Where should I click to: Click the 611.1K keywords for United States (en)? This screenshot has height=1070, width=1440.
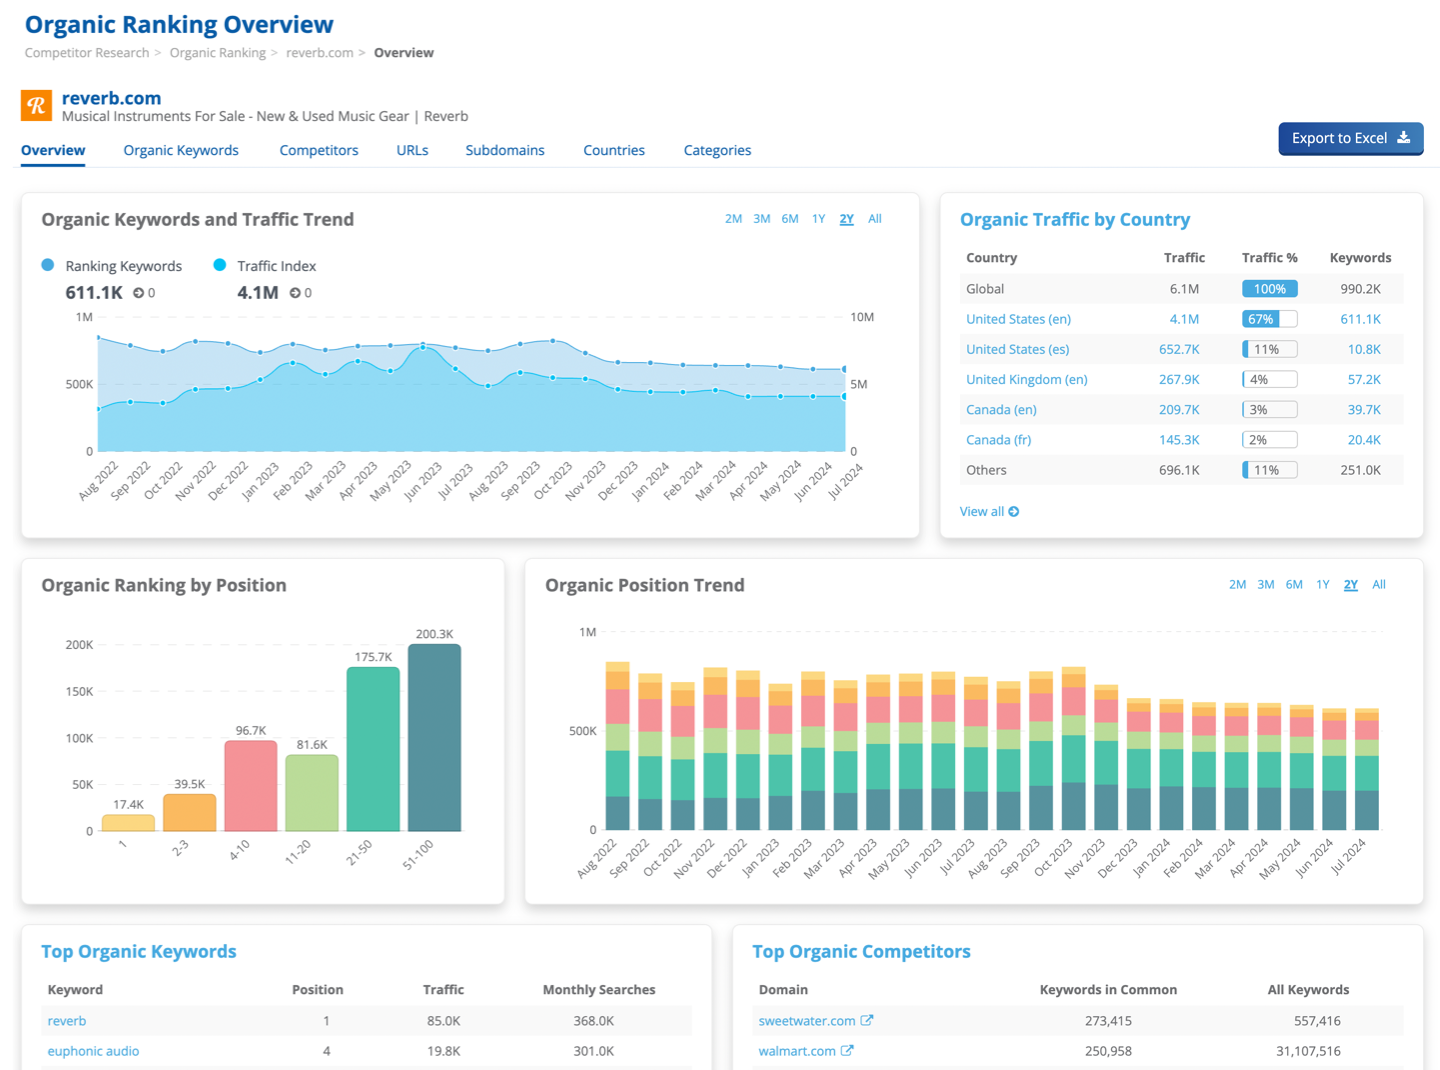(x=1360, y=319)
